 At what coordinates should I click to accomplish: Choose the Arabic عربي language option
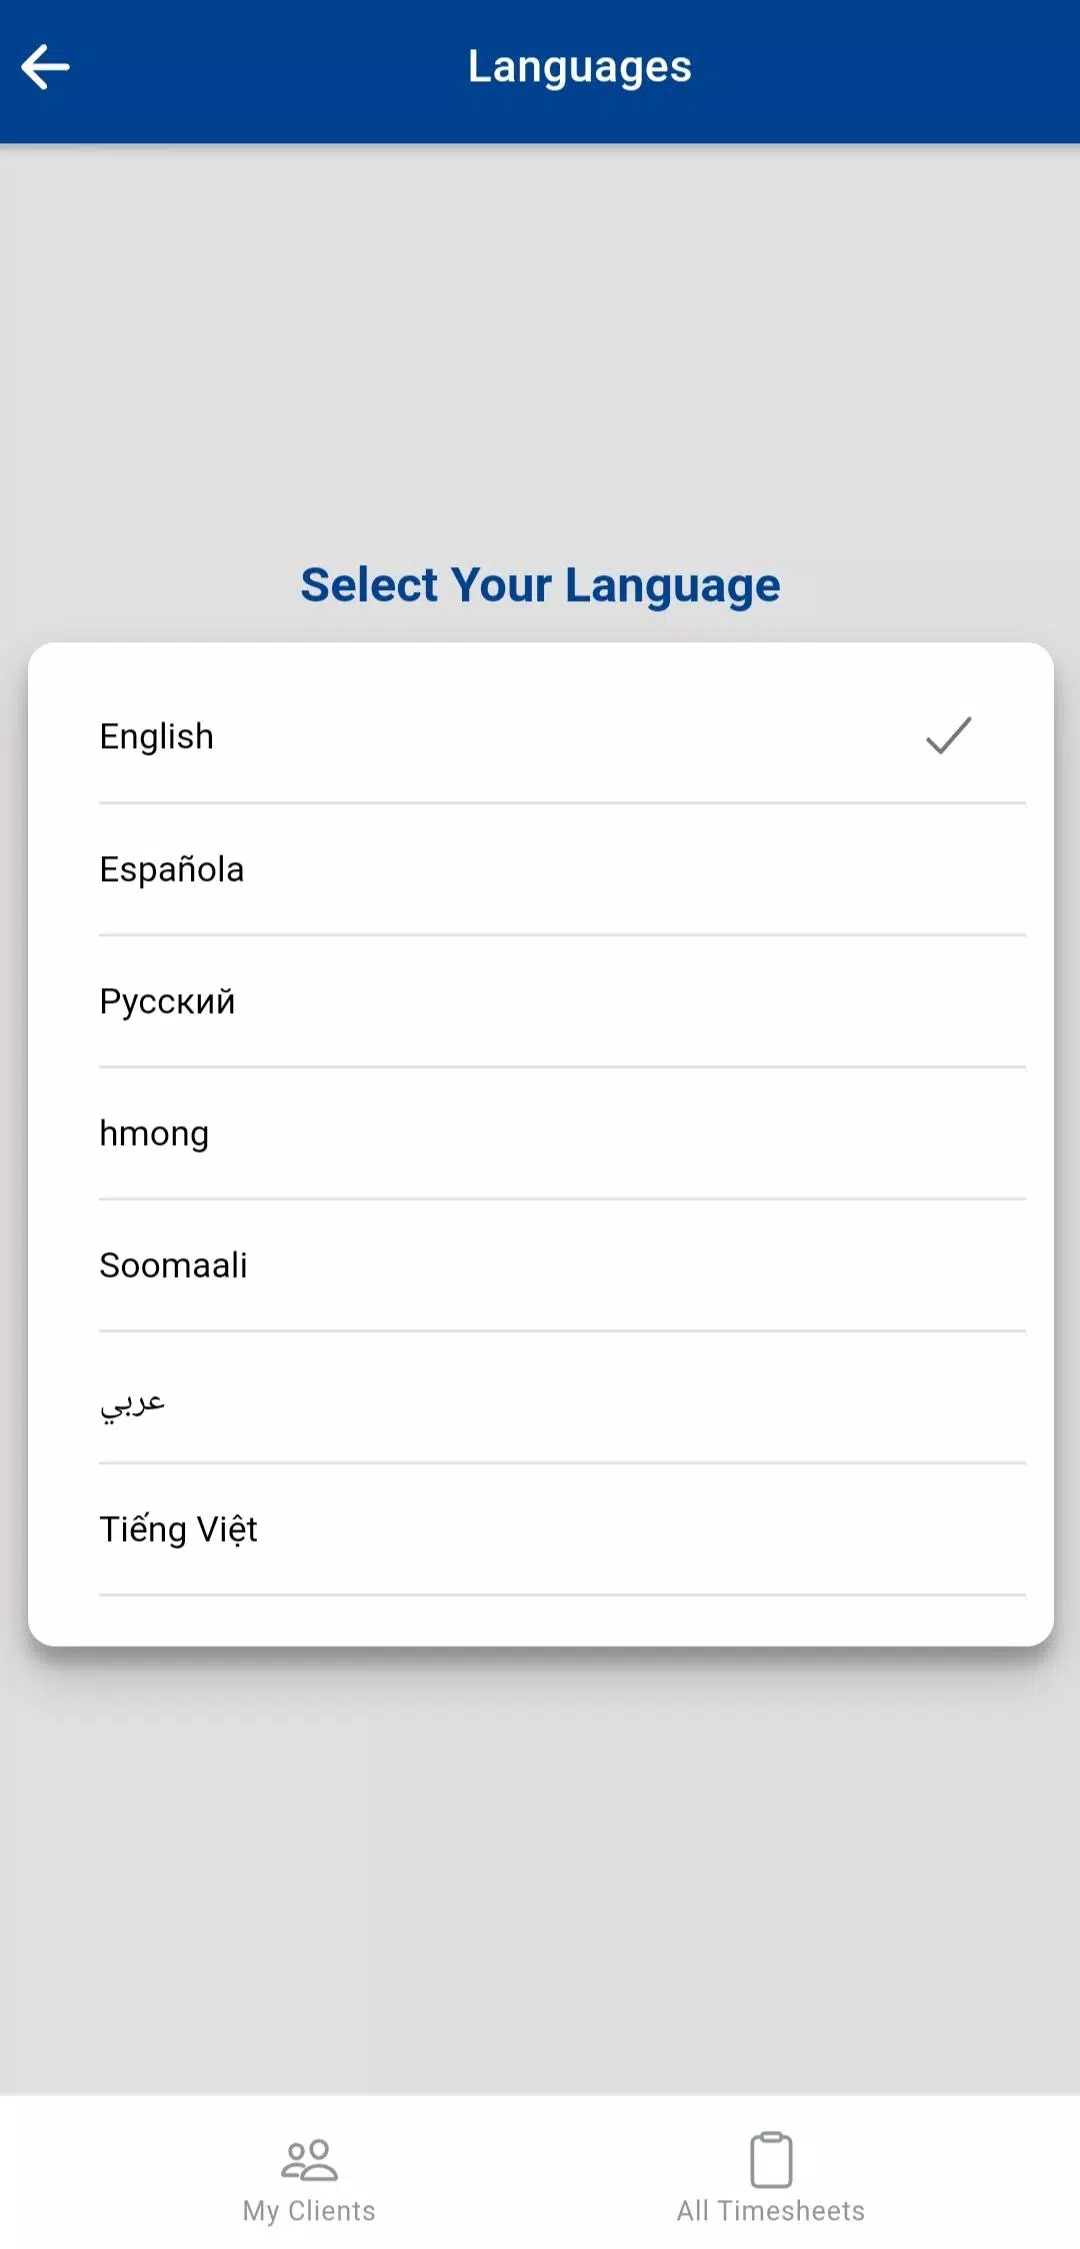(562, 1397)
